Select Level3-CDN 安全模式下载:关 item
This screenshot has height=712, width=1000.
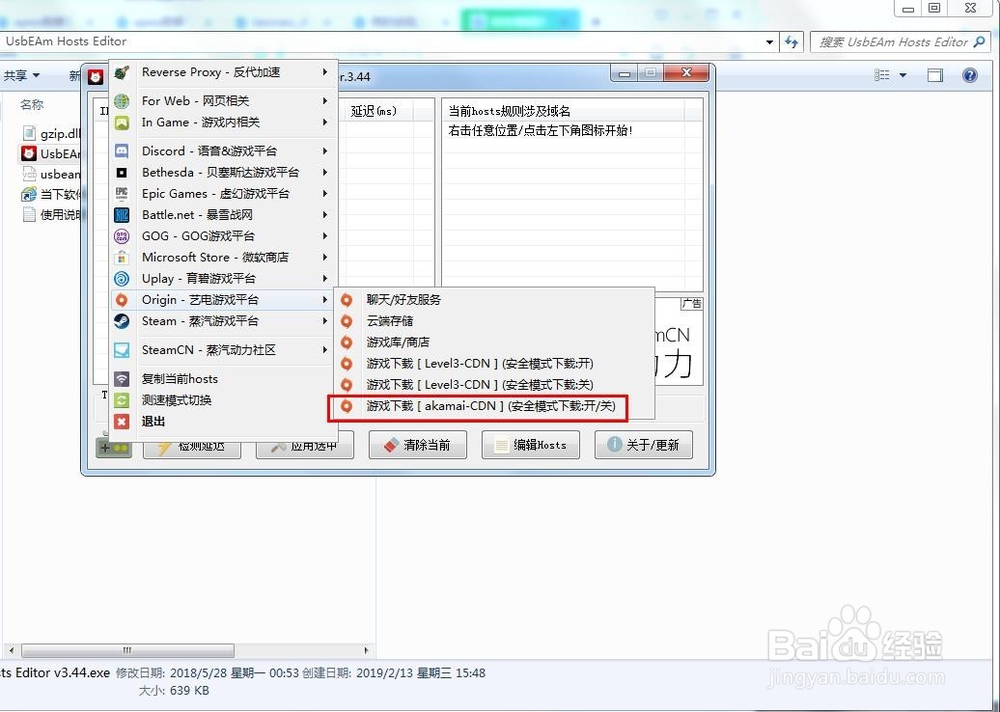[x=494, y=385]
